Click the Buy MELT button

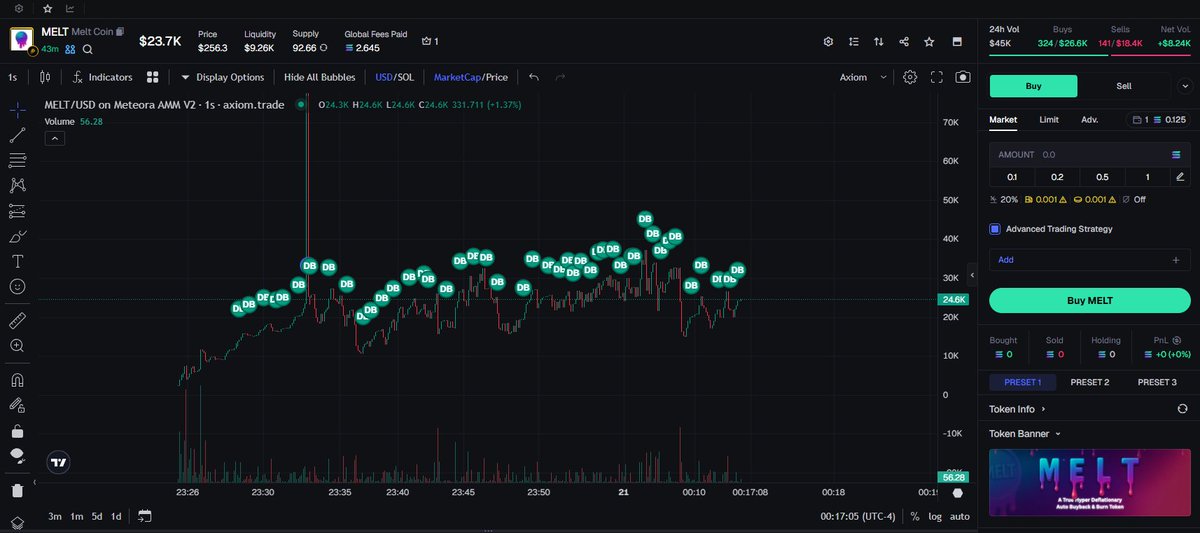[1089, 300]
